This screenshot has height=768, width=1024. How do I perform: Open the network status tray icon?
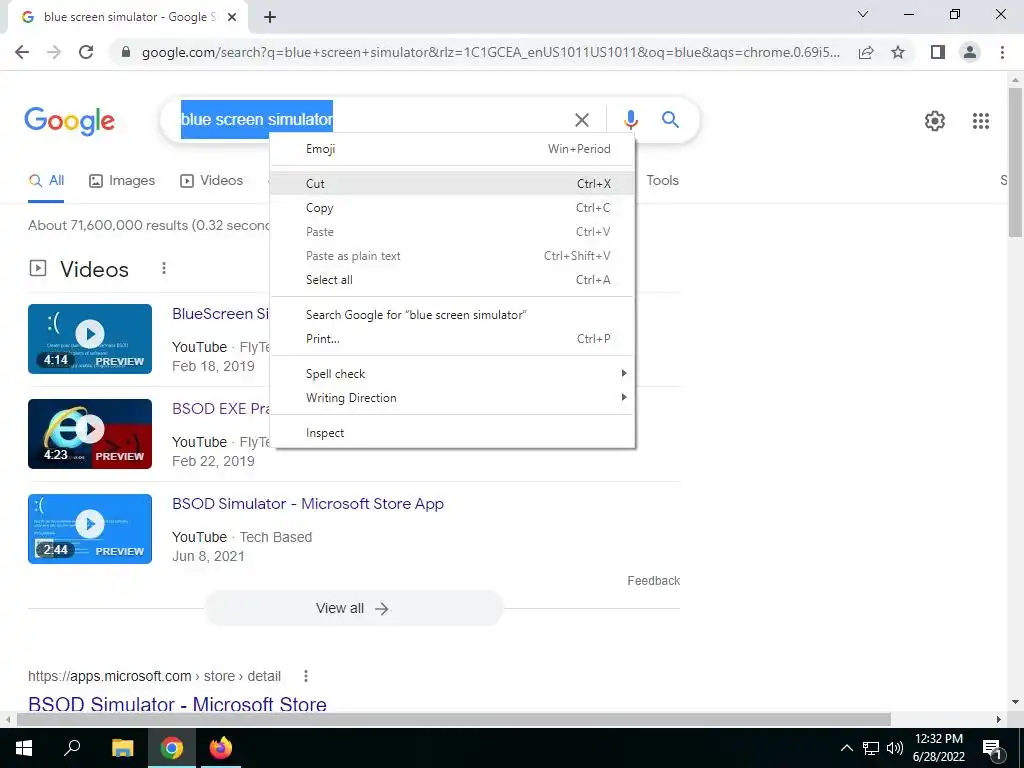click(871, 748)
